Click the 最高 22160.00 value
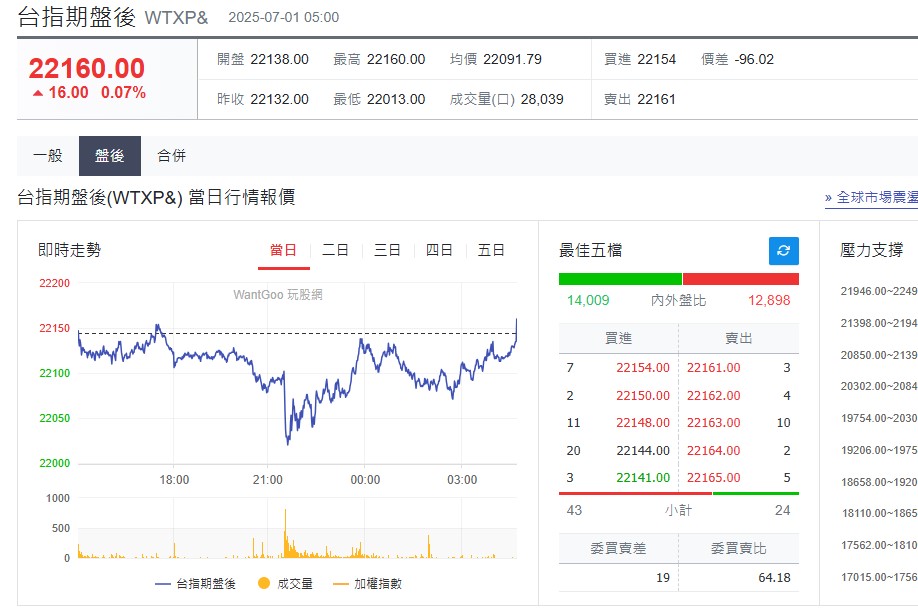This screenshot has width=918, height=612. coord(396,60)
